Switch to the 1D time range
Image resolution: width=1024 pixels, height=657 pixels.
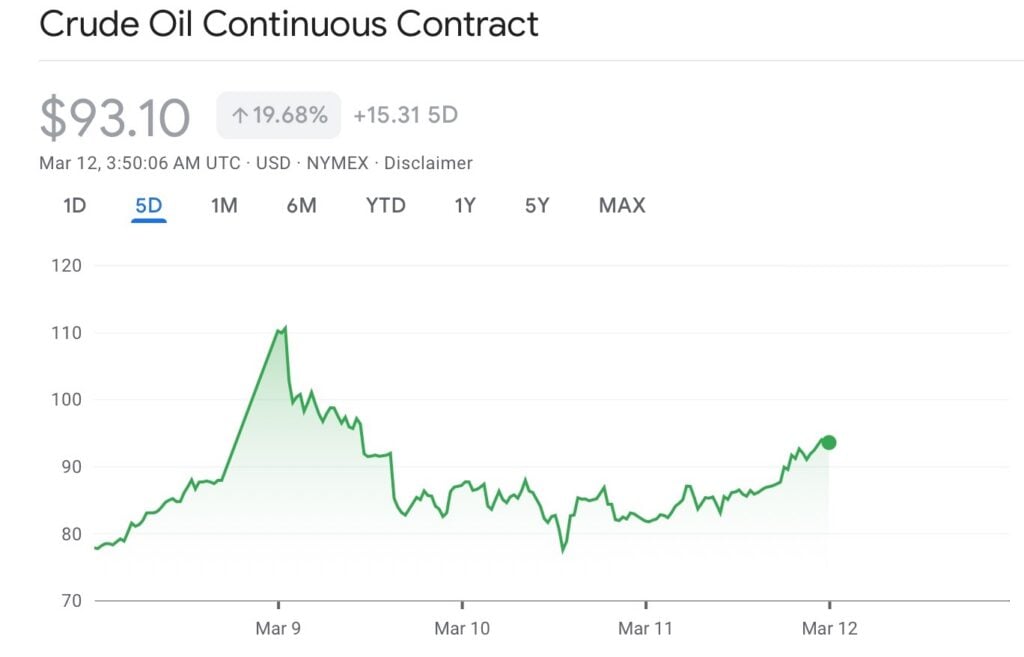point(73,205)
